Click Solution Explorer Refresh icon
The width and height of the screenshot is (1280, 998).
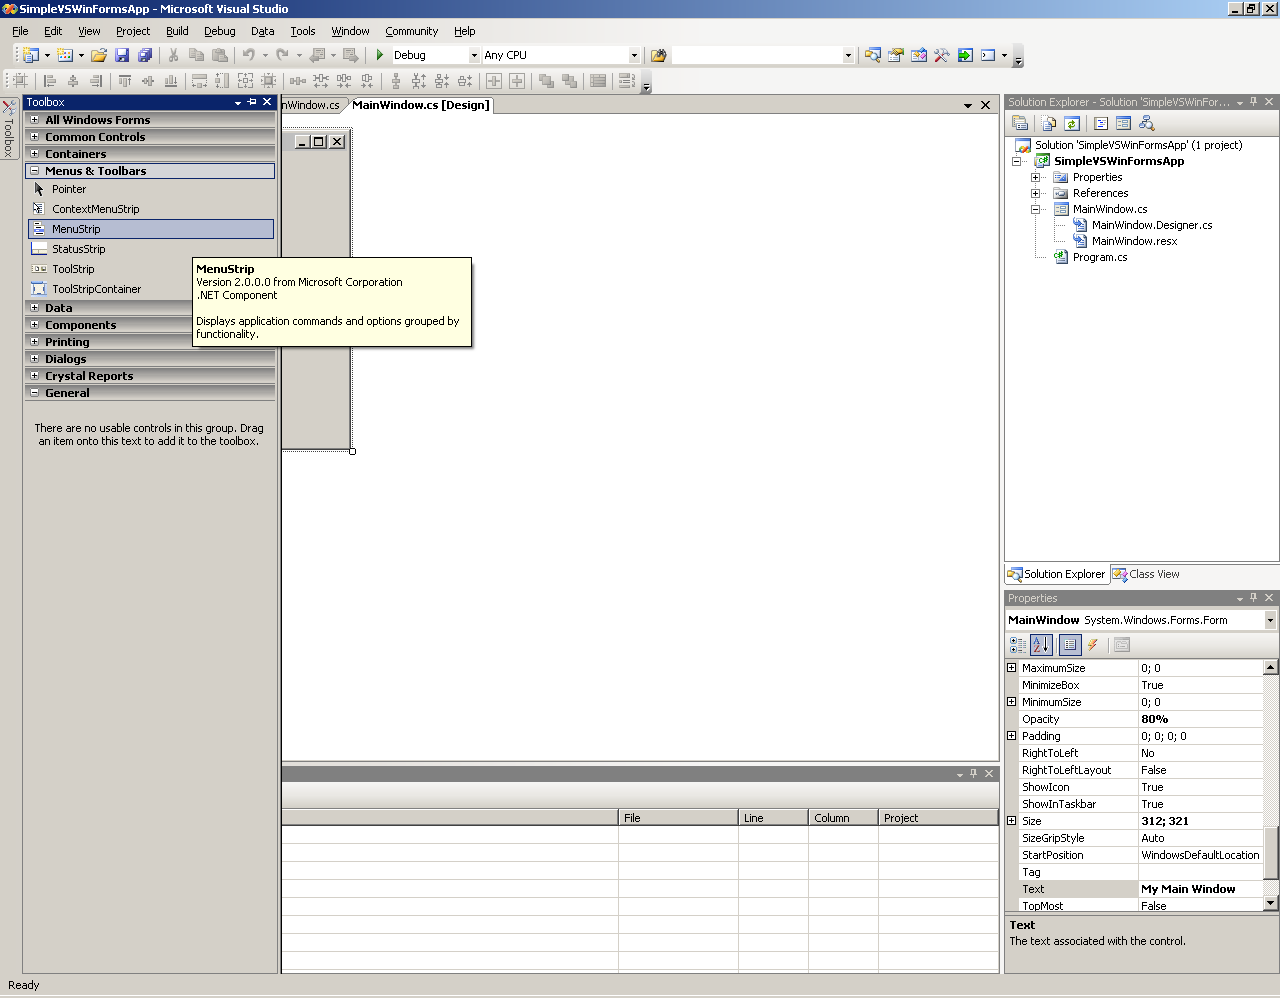point(1072,123)
